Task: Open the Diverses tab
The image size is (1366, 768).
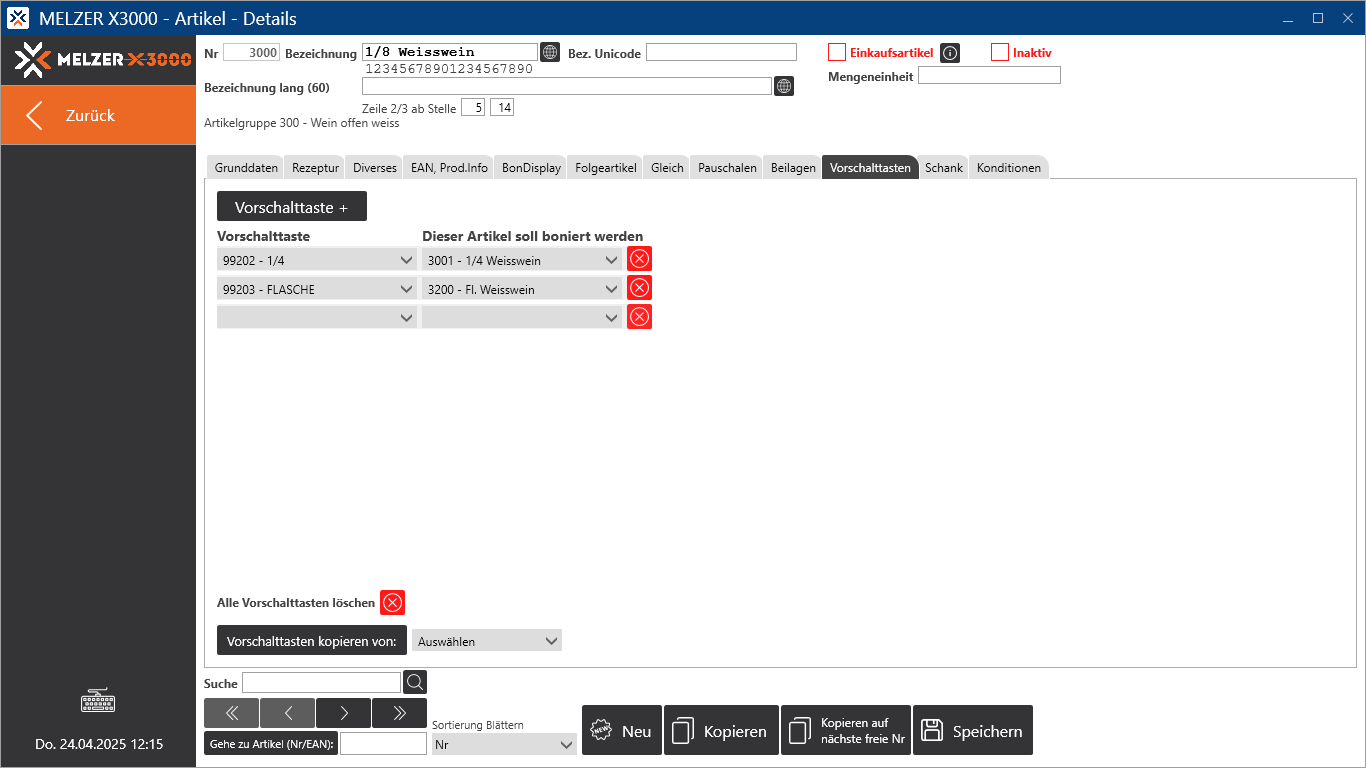Action: (x=375, y=168)
